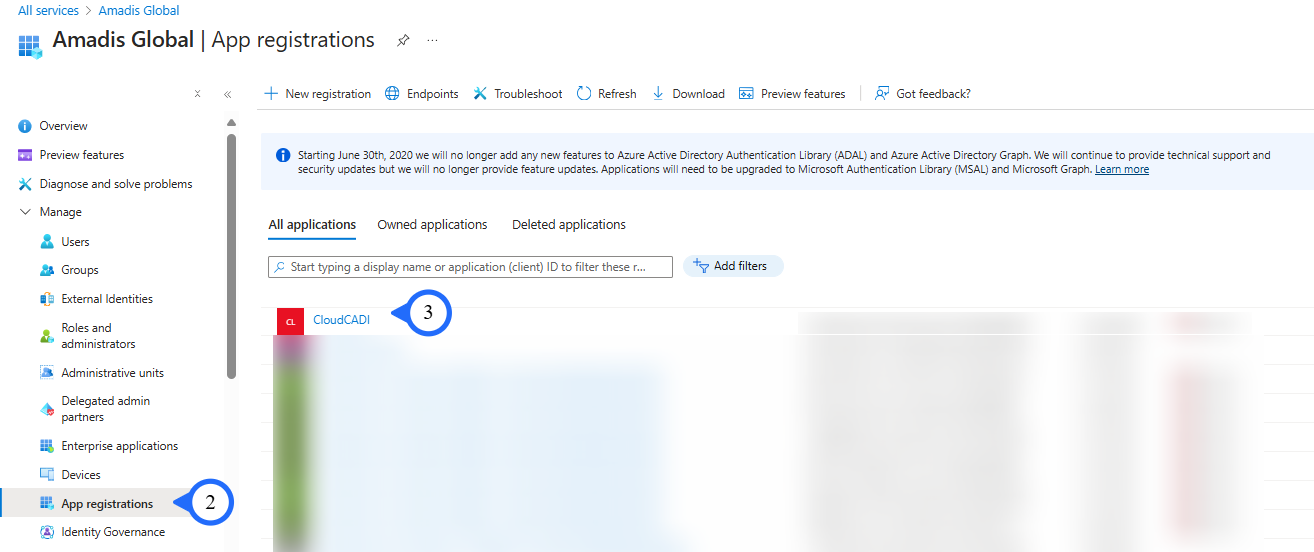Select Roles and administrators in sidebar

point(98,336)
